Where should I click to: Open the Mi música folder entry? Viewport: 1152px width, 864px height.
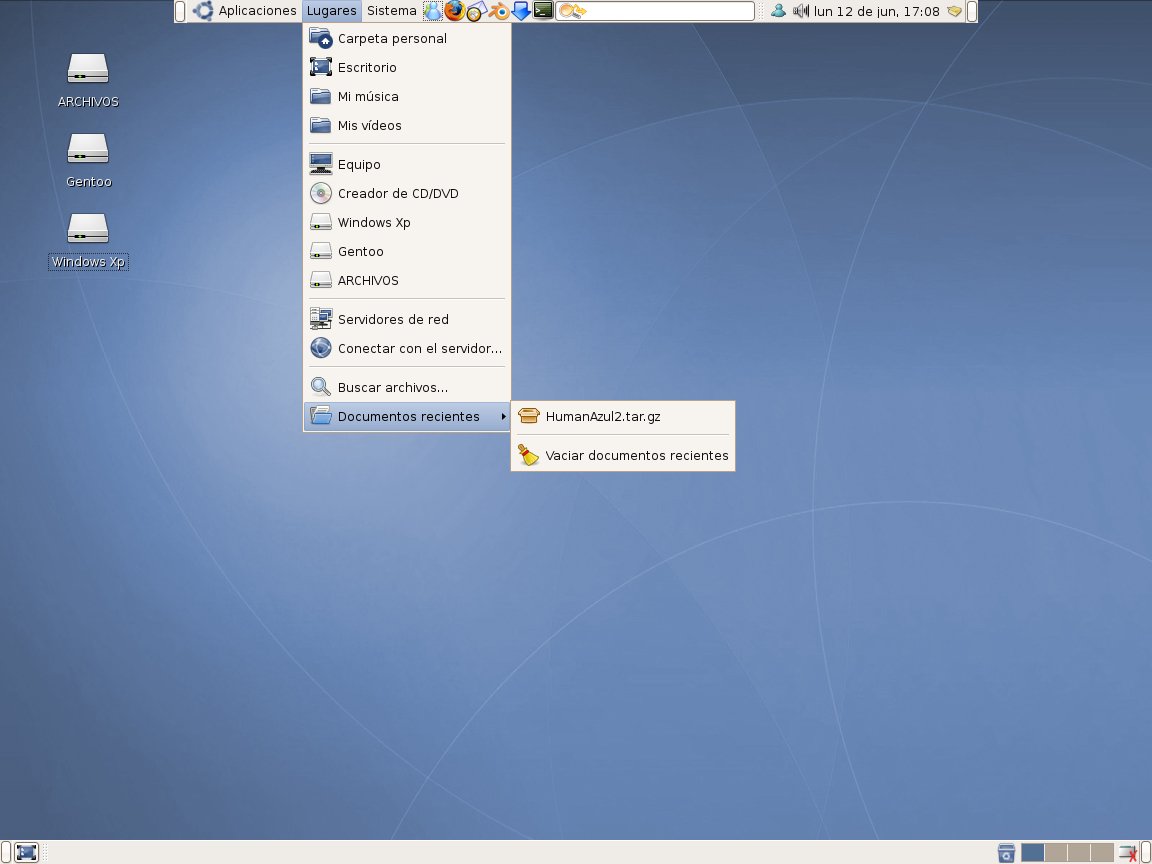(407, 96)
